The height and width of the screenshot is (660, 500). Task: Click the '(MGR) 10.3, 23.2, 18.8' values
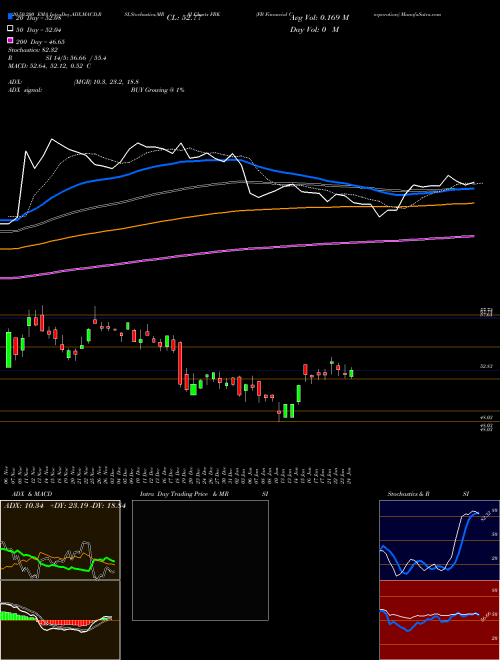coord(106,82)
